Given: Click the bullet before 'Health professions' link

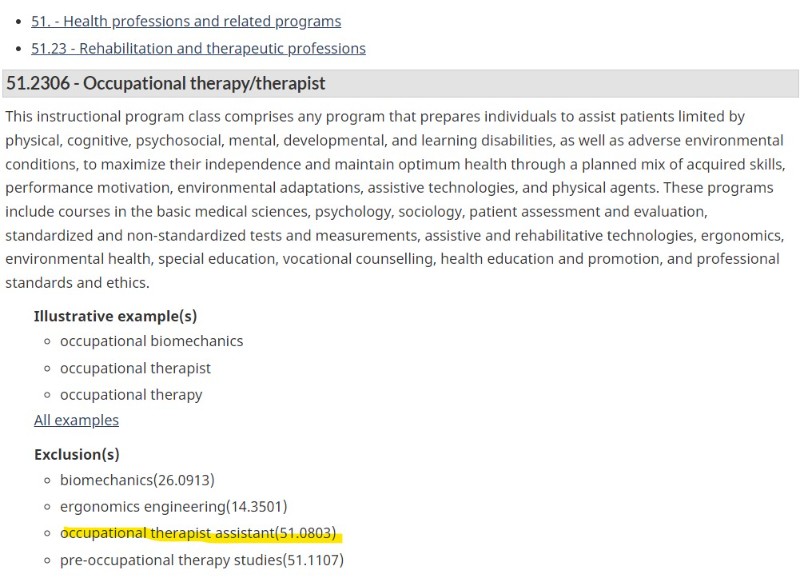Looking at the screenshot, I should pyautogui.click(x=19, y=22).
